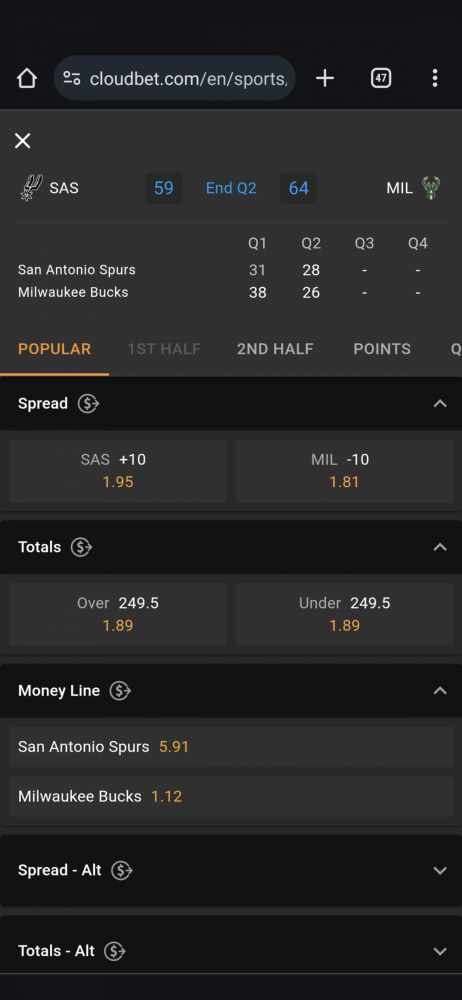
Task: Tap the cash-out icon beside Spread
Action: pyautogui.click(x=88, y=404)
